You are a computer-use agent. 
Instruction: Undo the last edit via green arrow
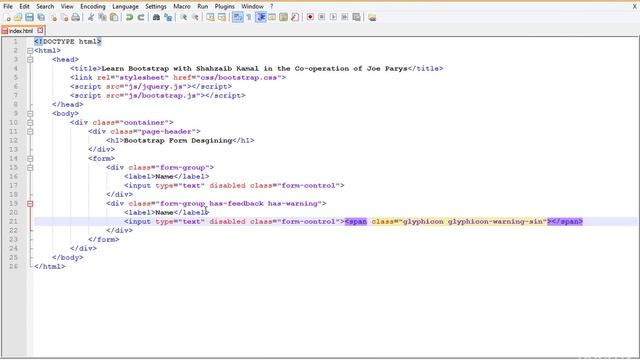pyautogui.click(x=129, y=17)
